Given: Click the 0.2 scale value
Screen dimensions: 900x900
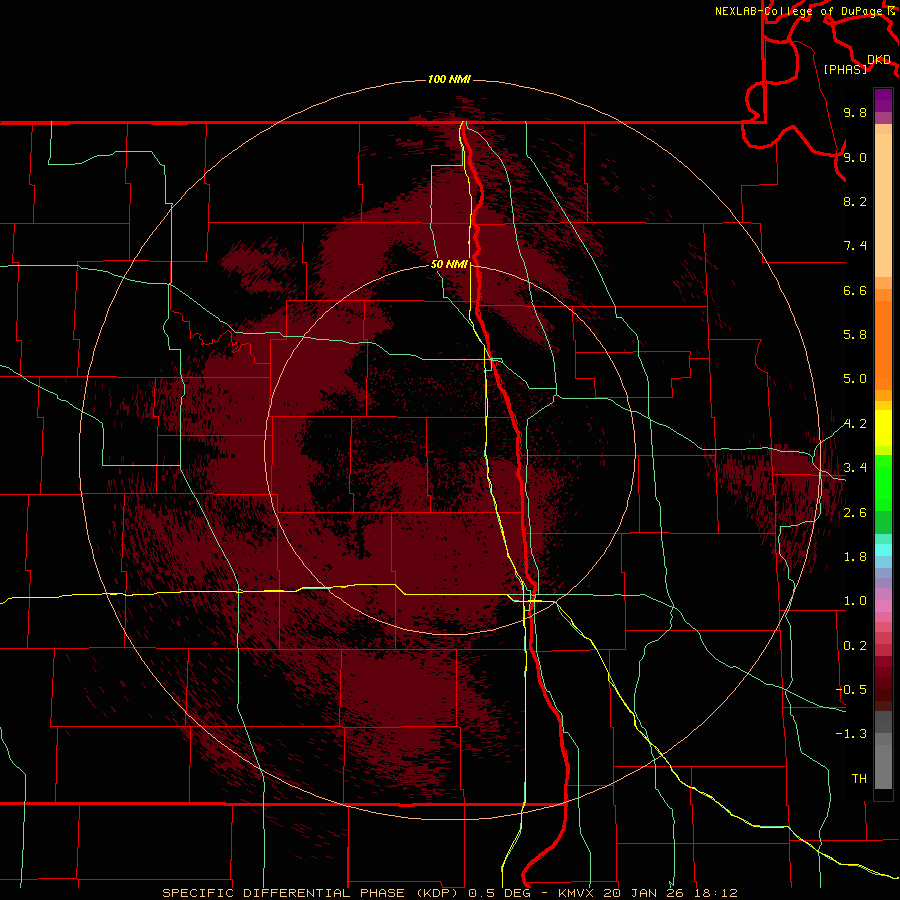Looking at the screenshot, I should [855, 646].
